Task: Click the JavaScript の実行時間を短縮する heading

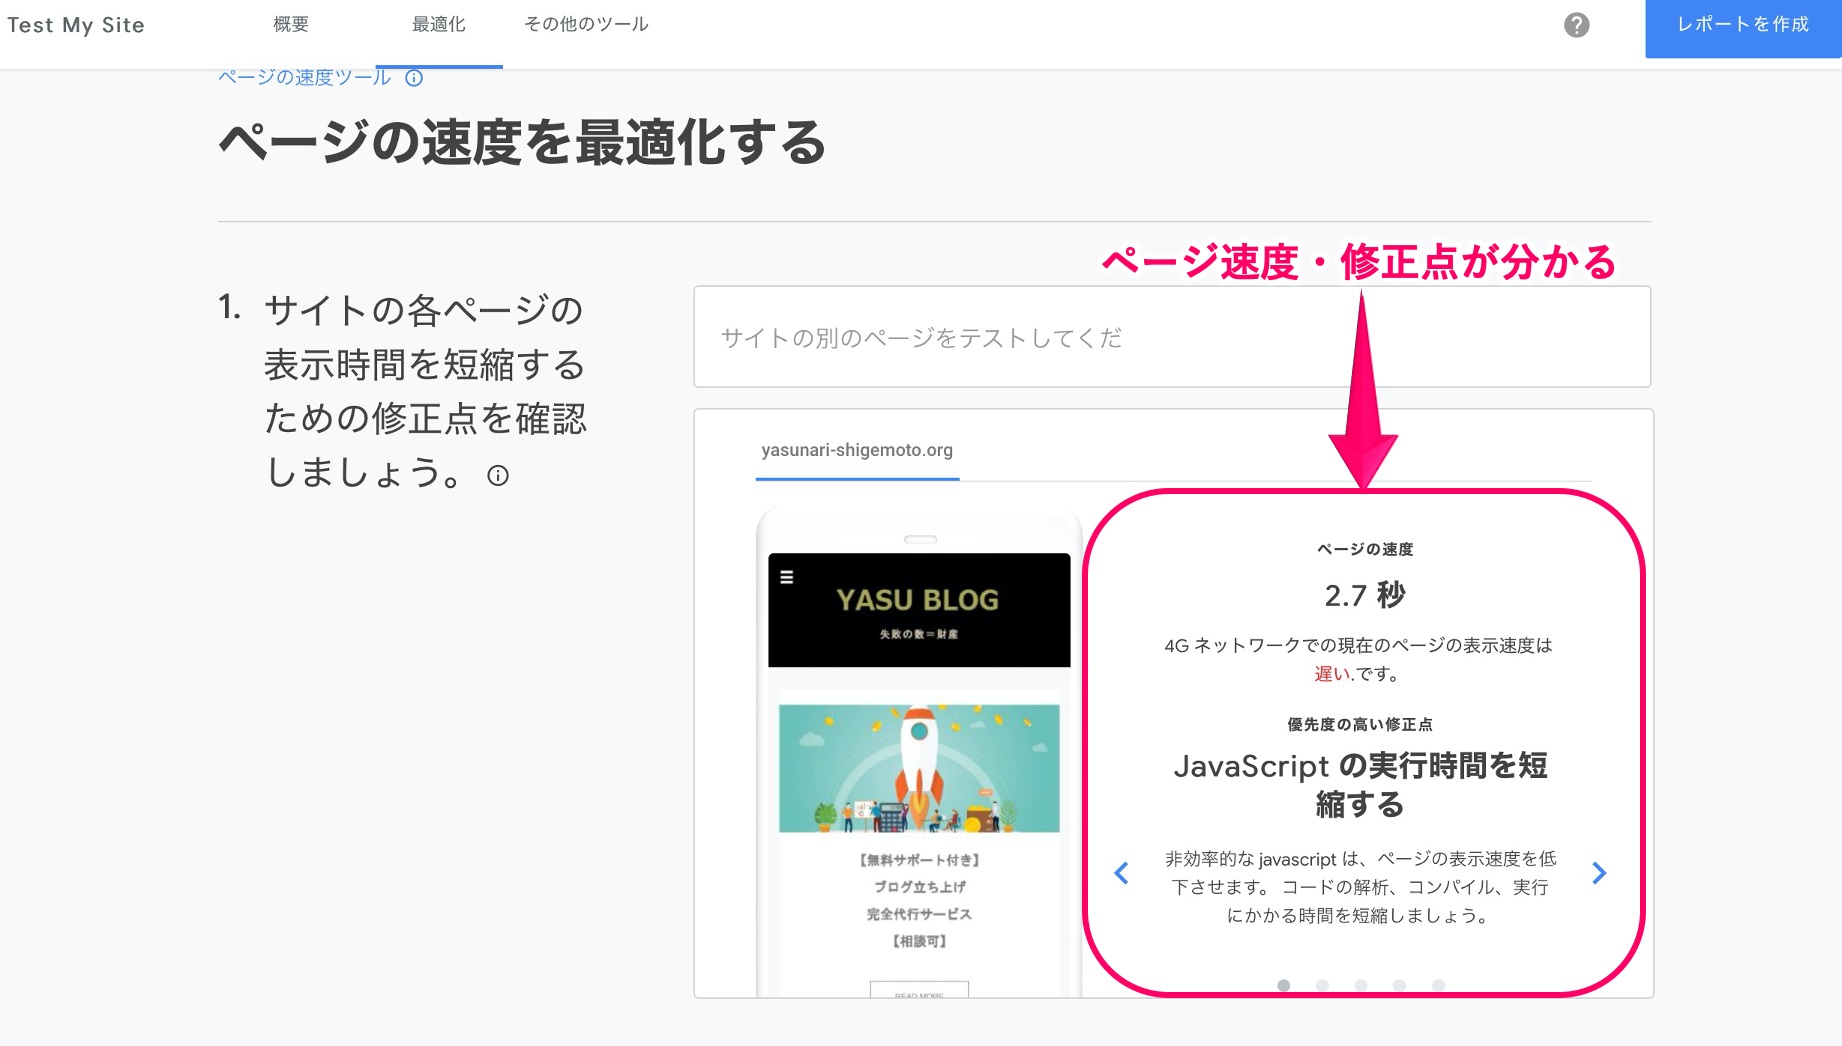Action: click(1360, 785)
